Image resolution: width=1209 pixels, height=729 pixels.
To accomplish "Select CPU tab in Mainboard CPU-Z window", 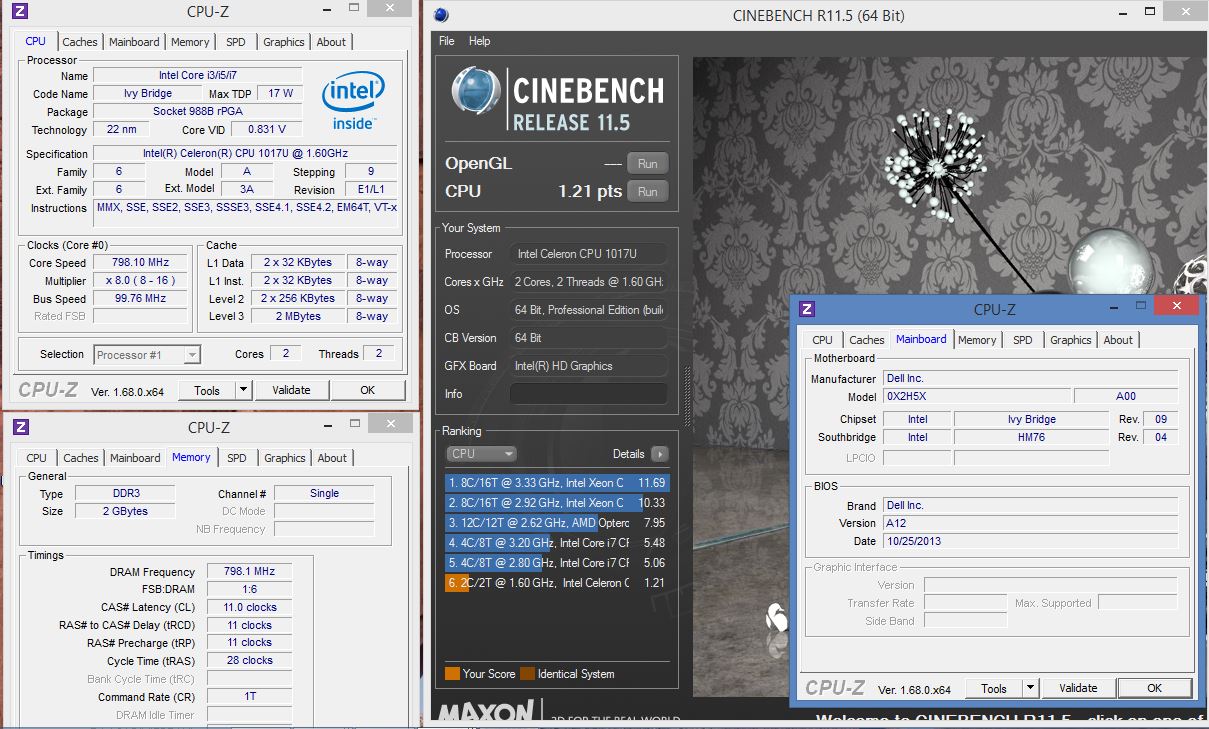I will pyautogui.click(x=823, y=340).
